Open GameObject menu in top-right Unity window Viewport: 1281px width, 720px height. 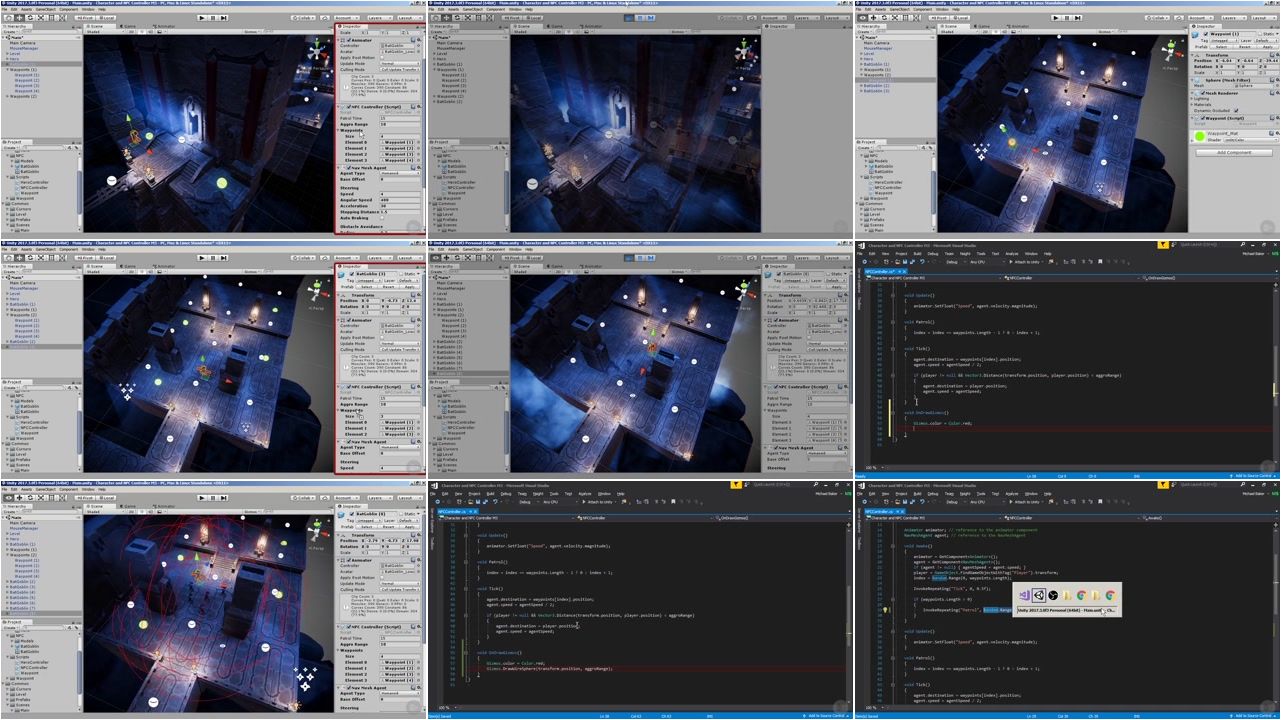click(900, 10)
